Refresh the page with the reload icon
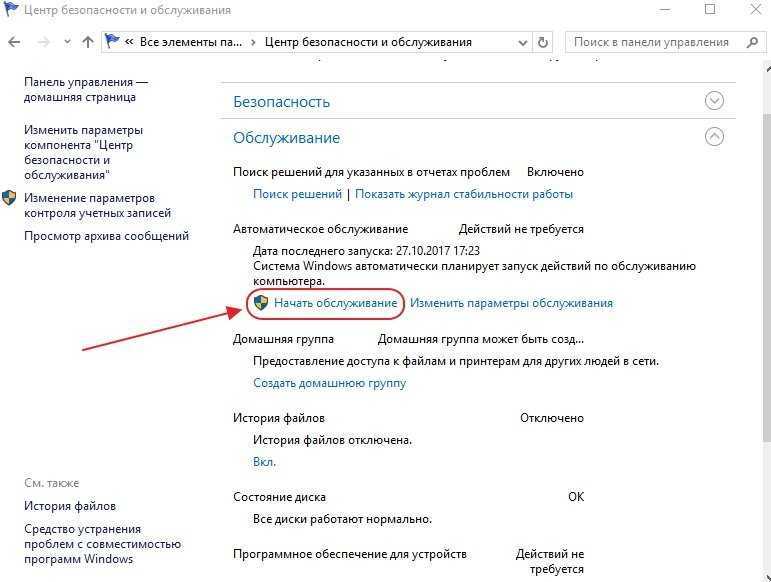Viewport: 771px width, 582px height. pos(542,42)
